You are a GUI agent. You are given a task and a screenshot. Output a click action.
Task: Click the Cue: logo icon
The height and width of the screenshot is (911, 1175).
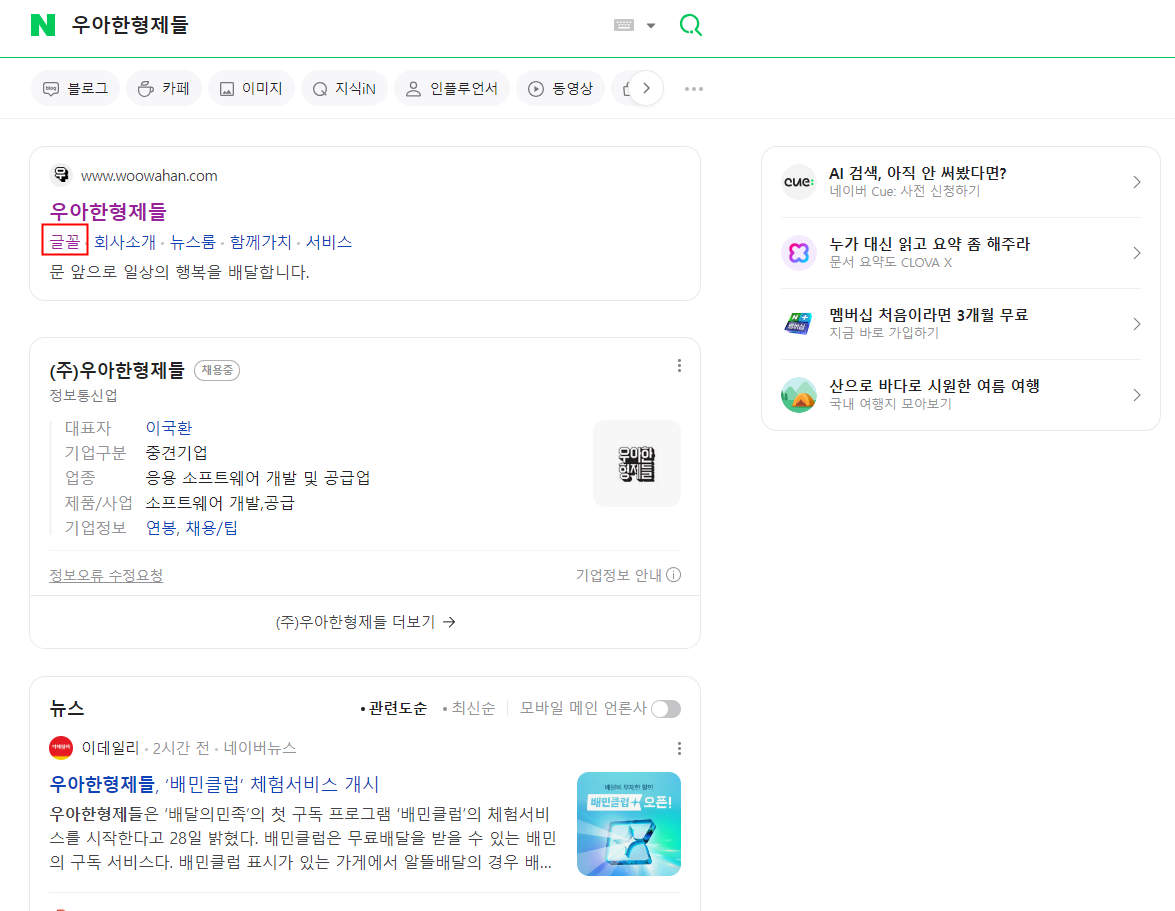point(799,182)
